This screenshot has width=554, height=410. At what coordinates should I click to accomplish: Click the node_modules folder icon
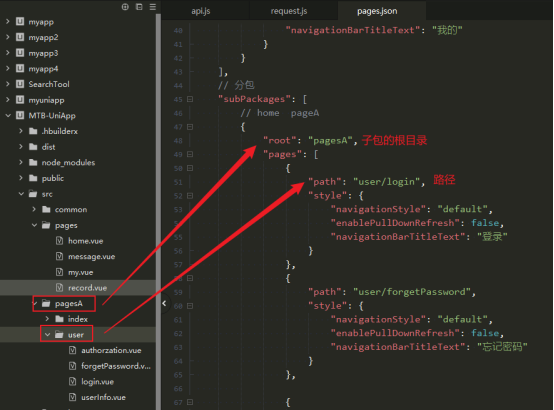(x=33, y=163)
